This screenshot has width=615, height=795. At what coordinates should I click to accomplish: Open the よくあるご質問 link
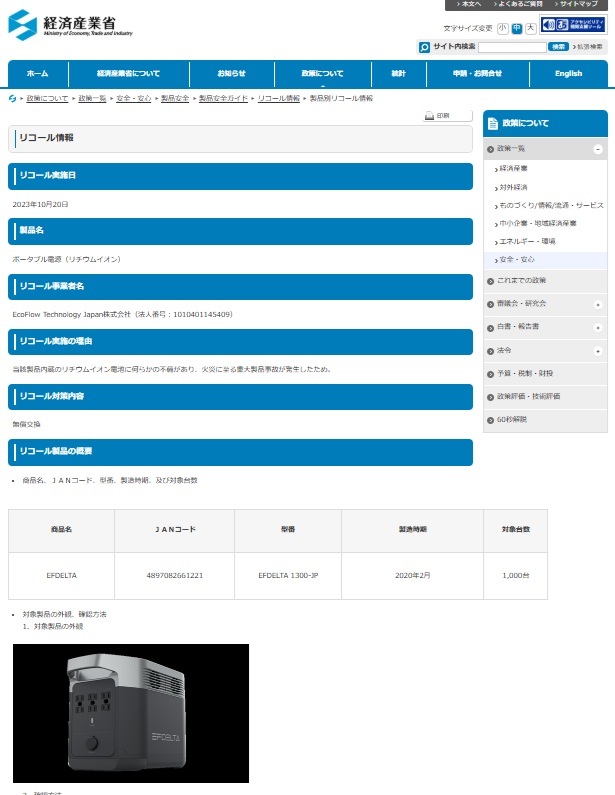pyautogui.click(x=519, y=4)
